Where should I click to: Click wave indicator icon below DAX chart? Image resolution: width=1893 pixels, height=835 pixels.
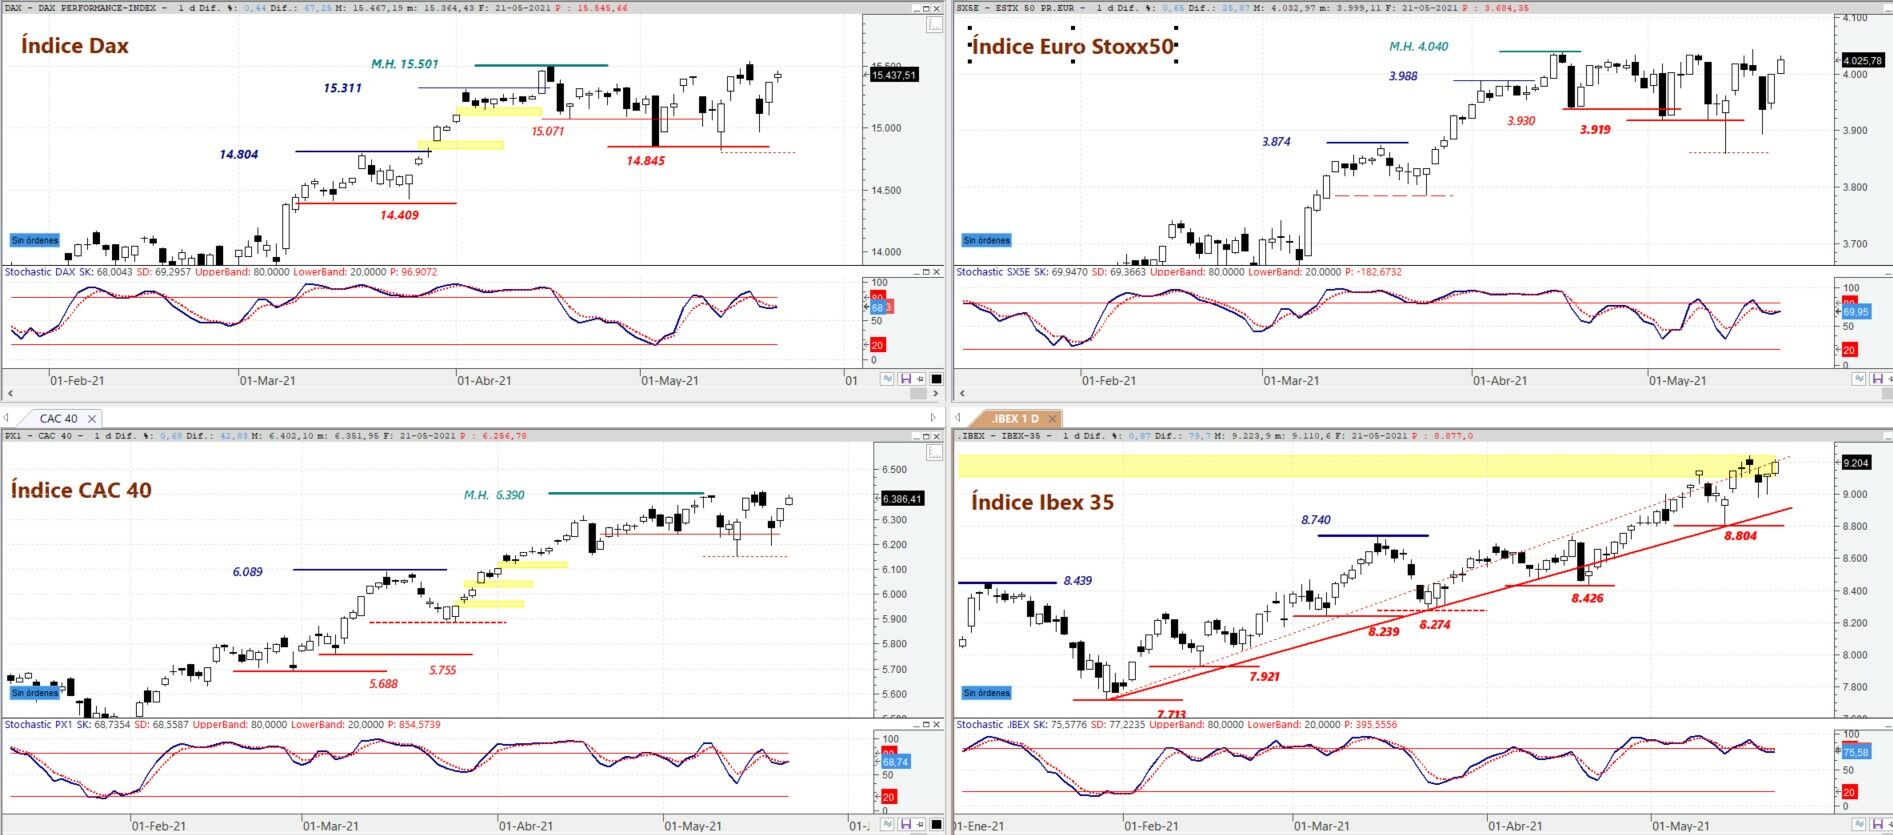887,379
